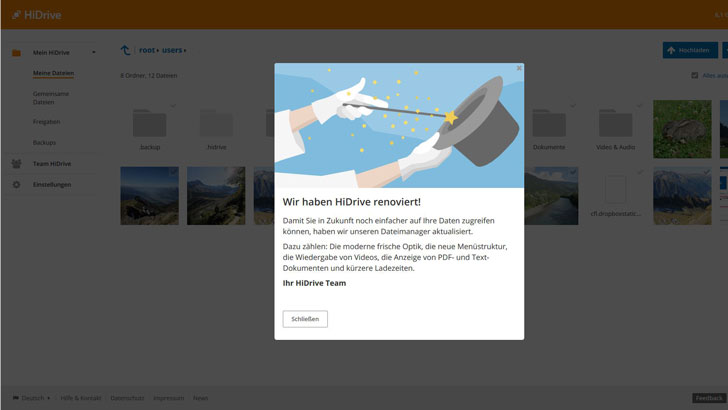The width and height of the screenshot is (728, 410).
Task: Click the HiDrive logo in header
Action: coord(37,15)
